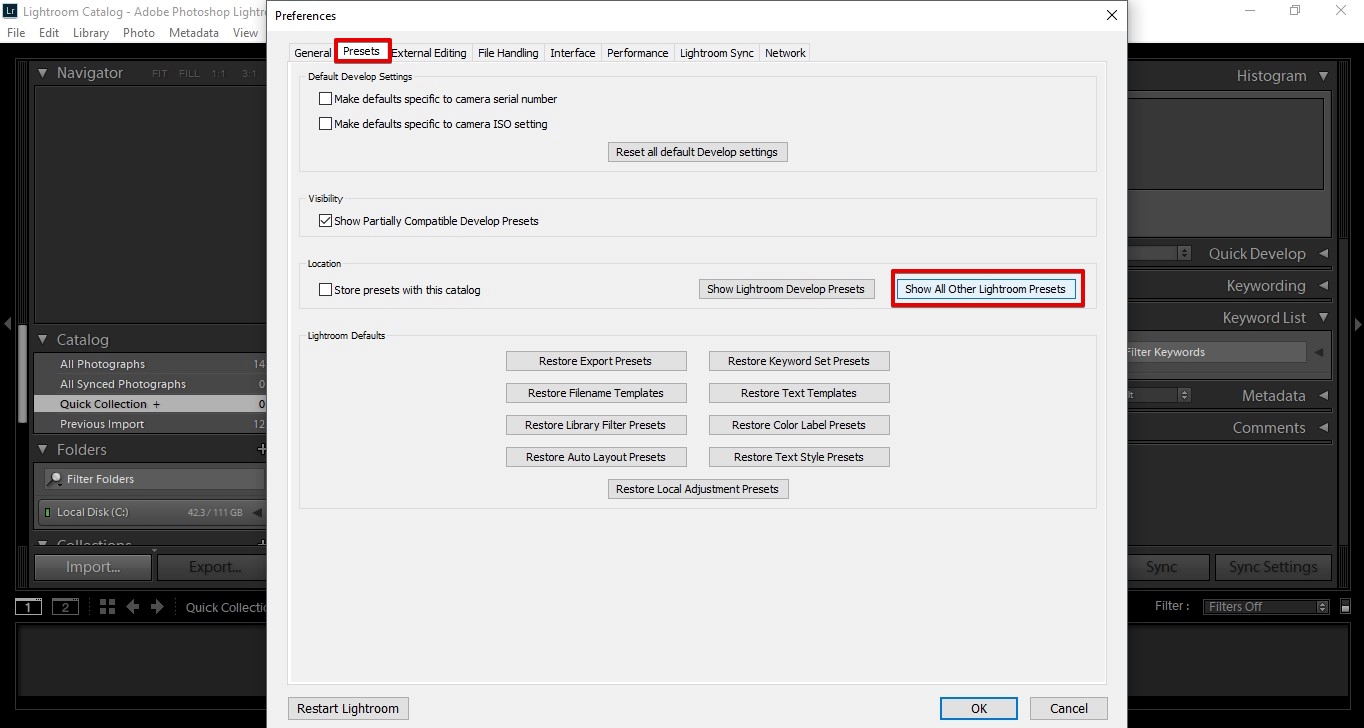Click the '+' icon beside Folders
Viewport: 1364px width, 728px height.
click(x=261, y=449)
